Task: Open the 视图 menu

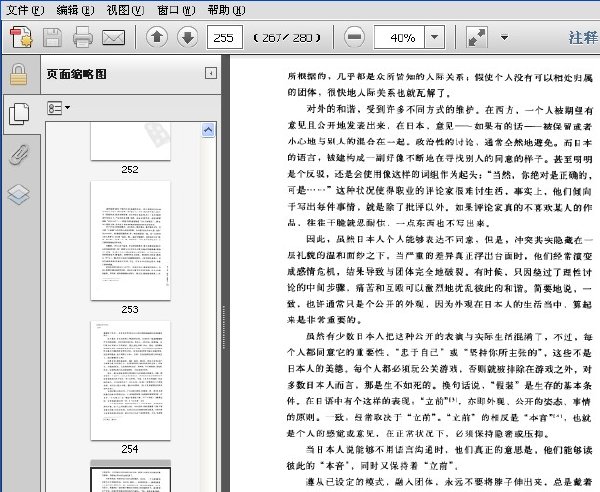Action: (x=125, y=10)
